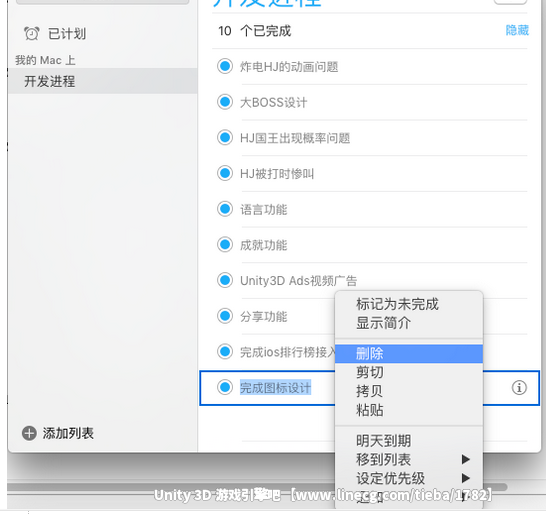Toggle the 完成图标设计 completion circle
The image size is (546, 514).
pyautogui.click(x=225, y=387)
